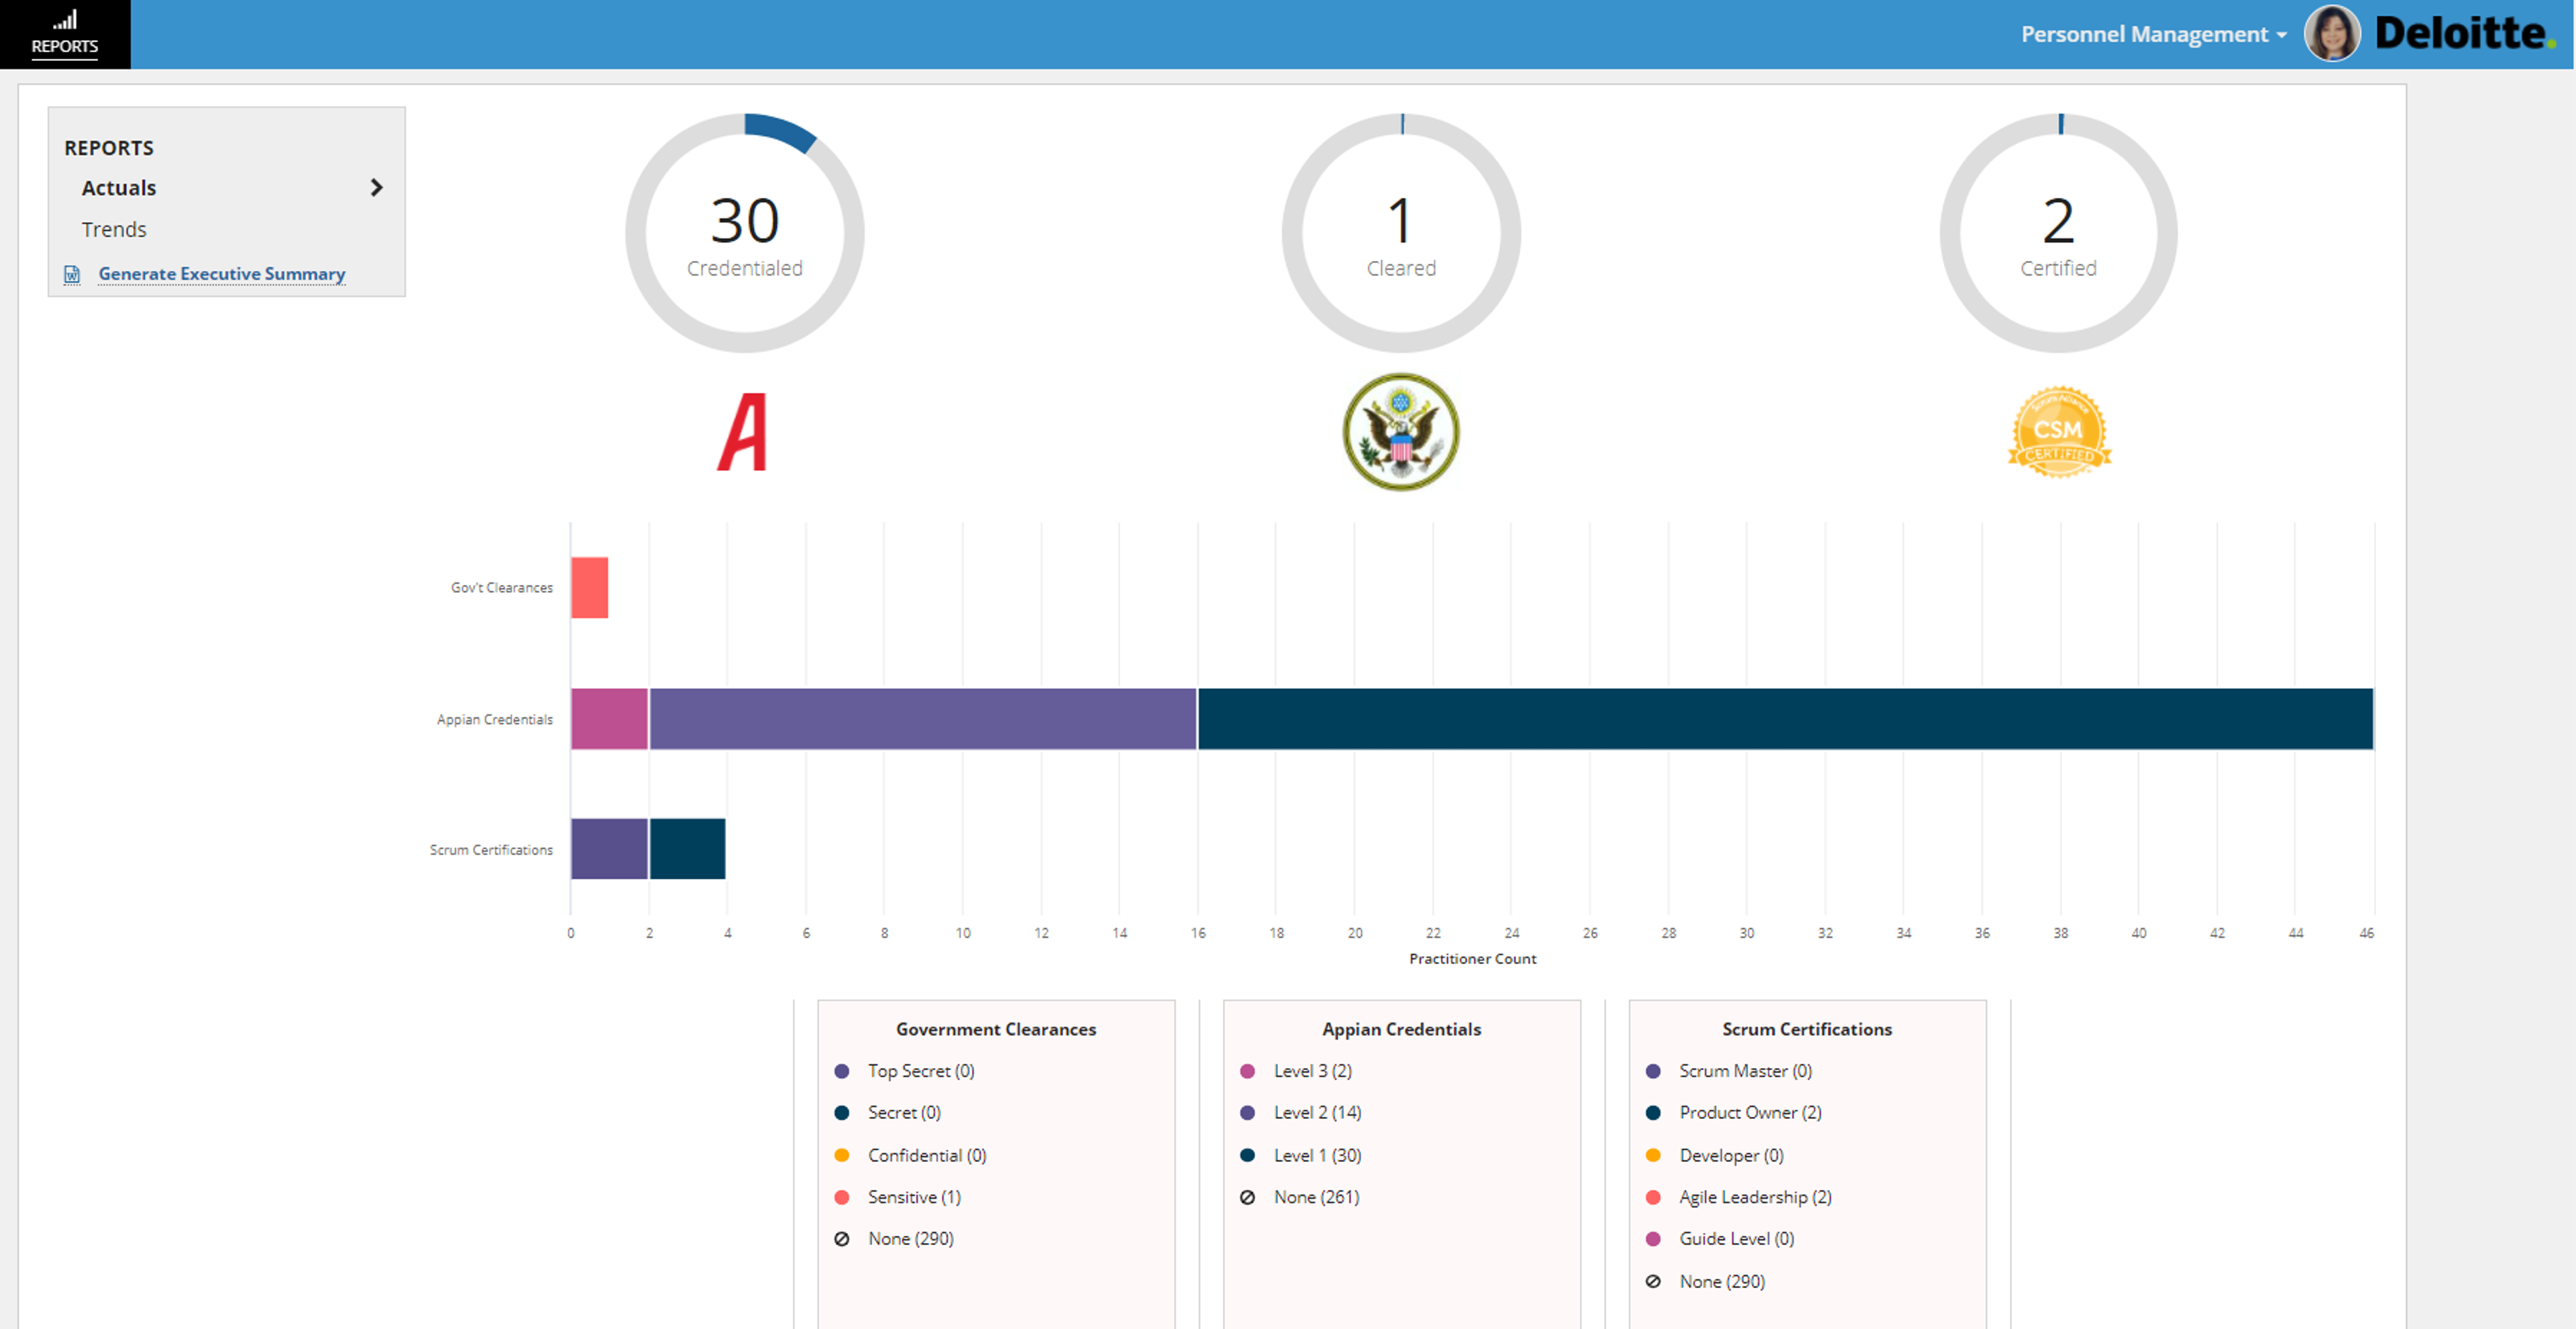Click the Word document icon beside Generate Executive Summary
This screenshot has height=1329, width=2576.
72,274
